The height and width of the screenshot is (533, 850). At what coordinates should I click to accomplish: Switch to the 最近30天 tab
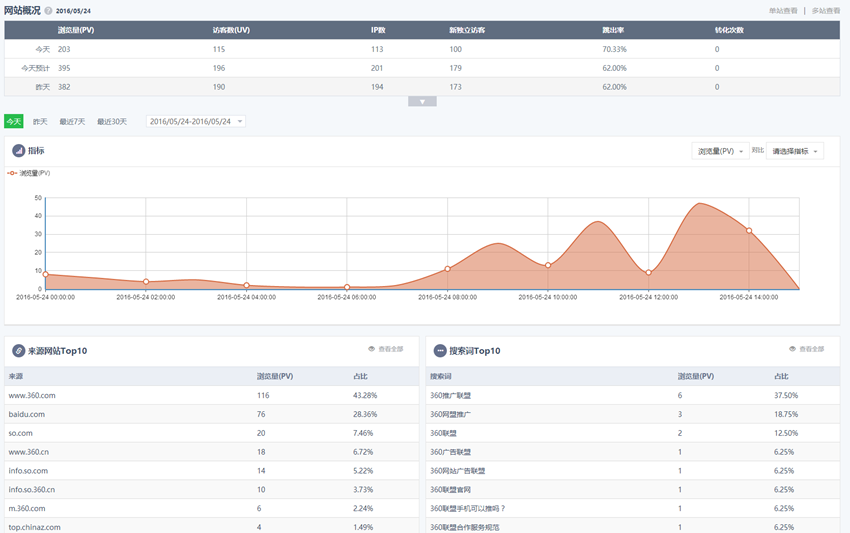[x=112, y=121]
